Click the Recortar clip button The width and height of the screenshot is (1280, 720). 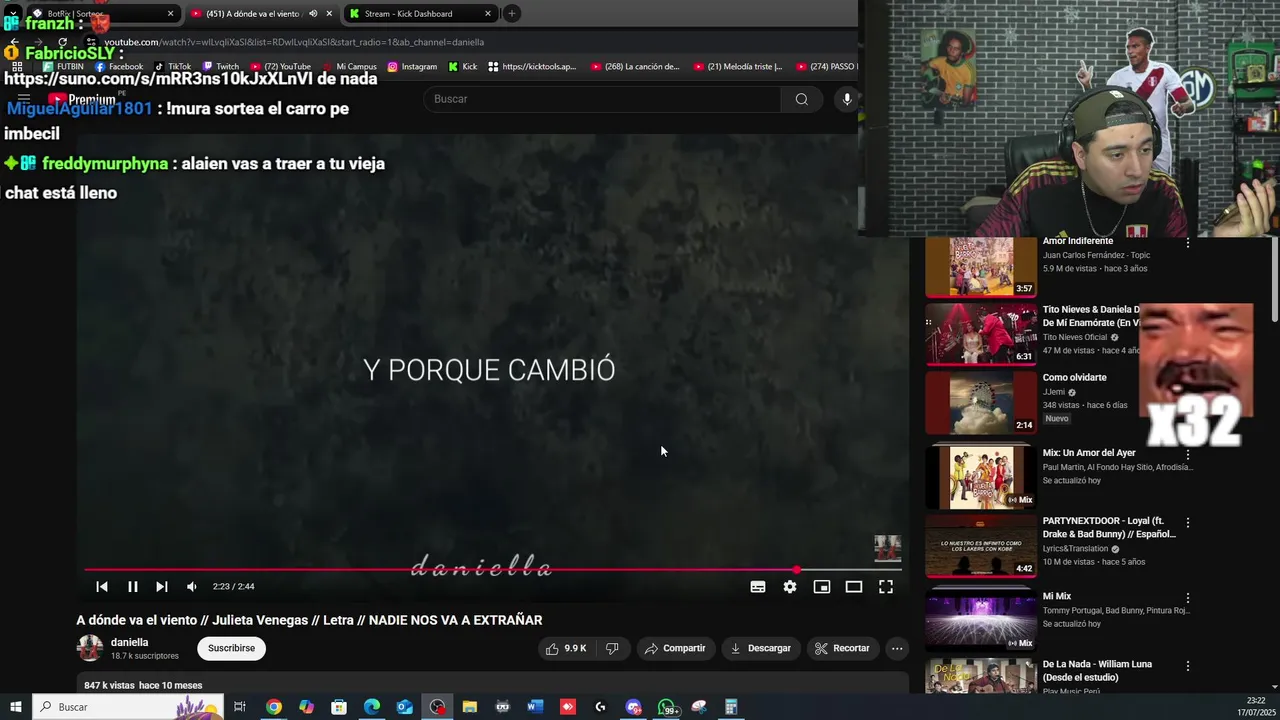[842, 648]
